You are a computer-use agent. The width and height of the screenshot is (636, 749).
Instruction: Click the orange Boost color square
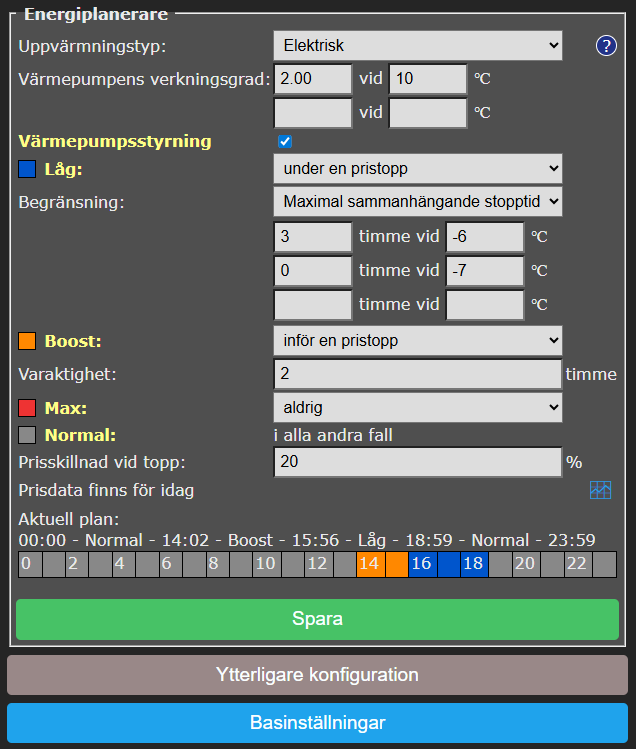[x=27, y=341]
